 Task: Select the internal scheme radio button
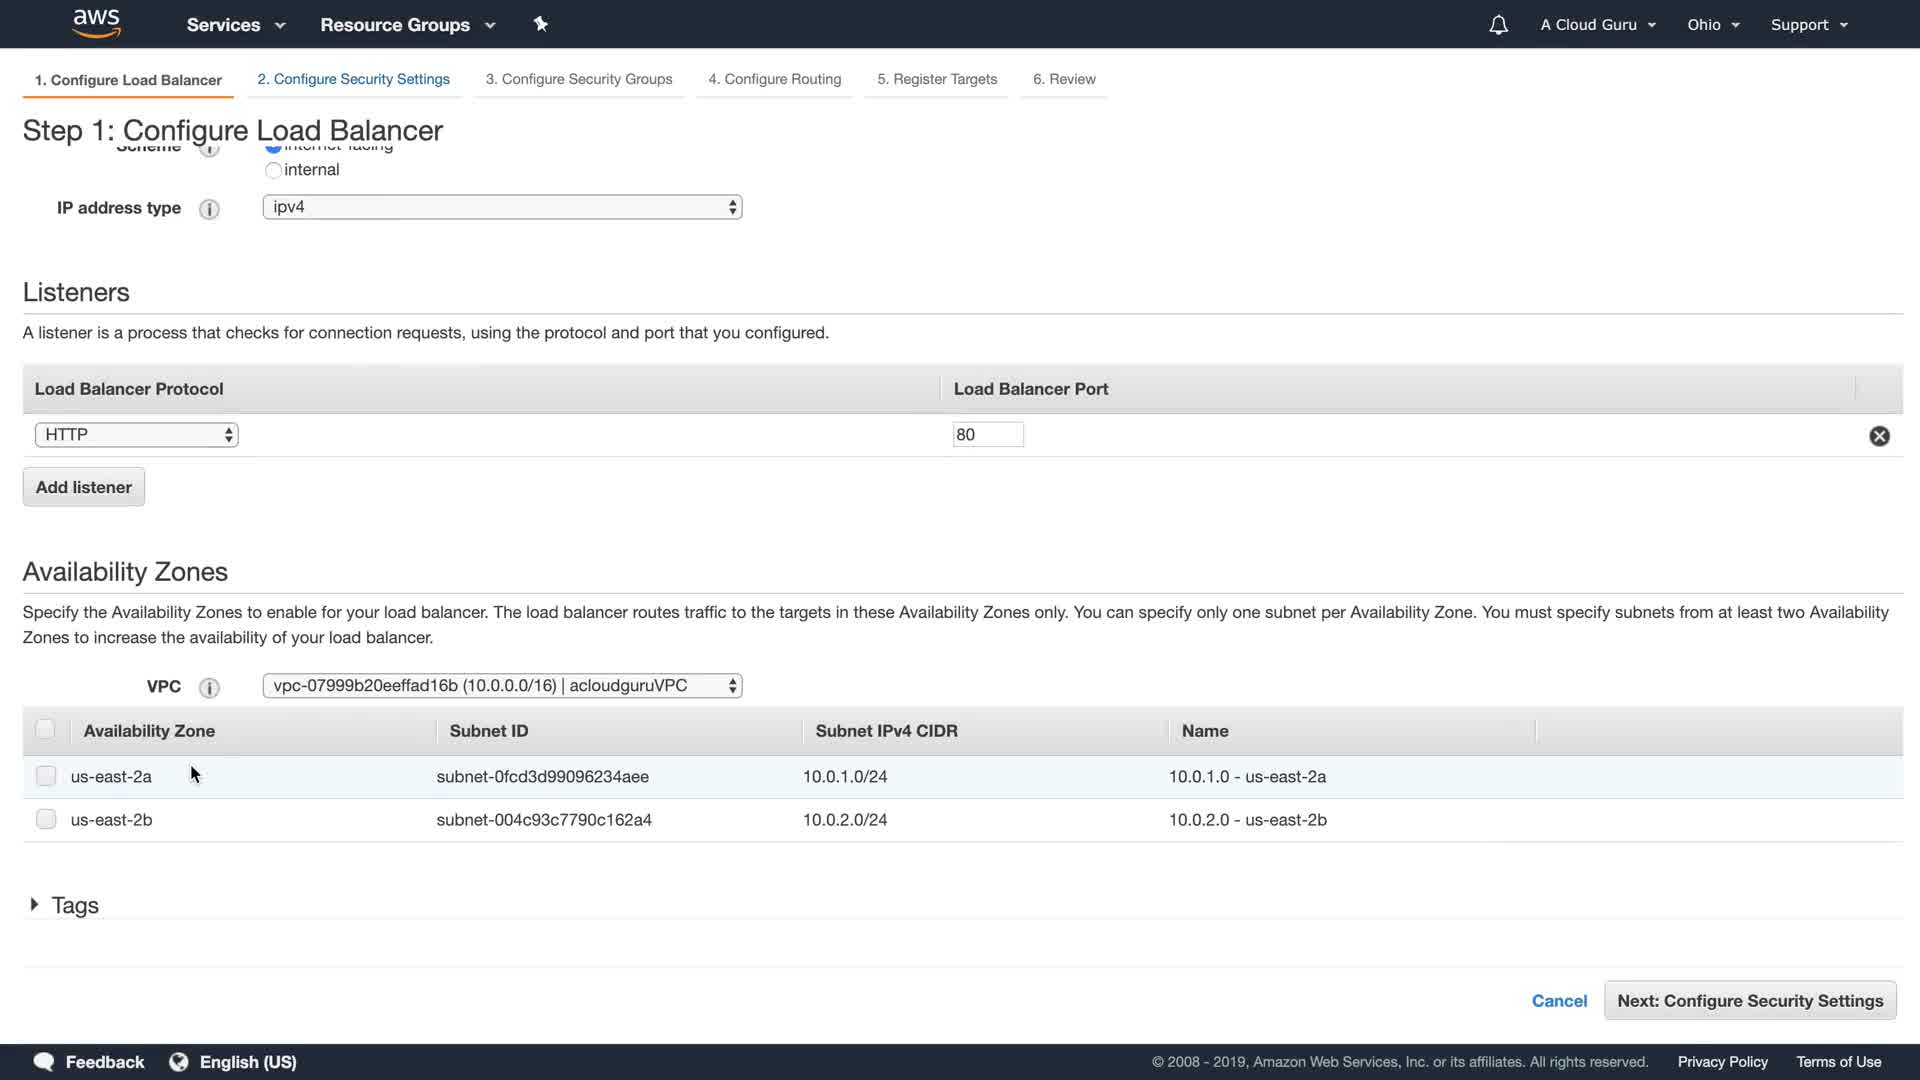[x=273, y=170]
